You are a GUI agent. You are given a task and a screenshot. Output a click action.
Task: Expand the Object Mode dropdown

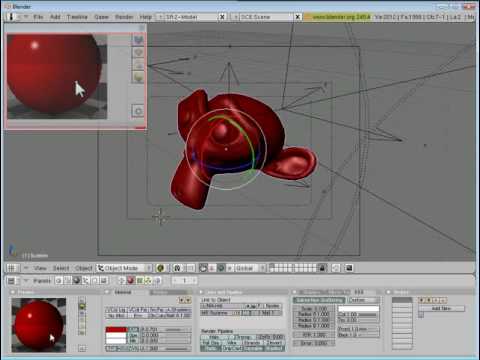tap(124, 268)
